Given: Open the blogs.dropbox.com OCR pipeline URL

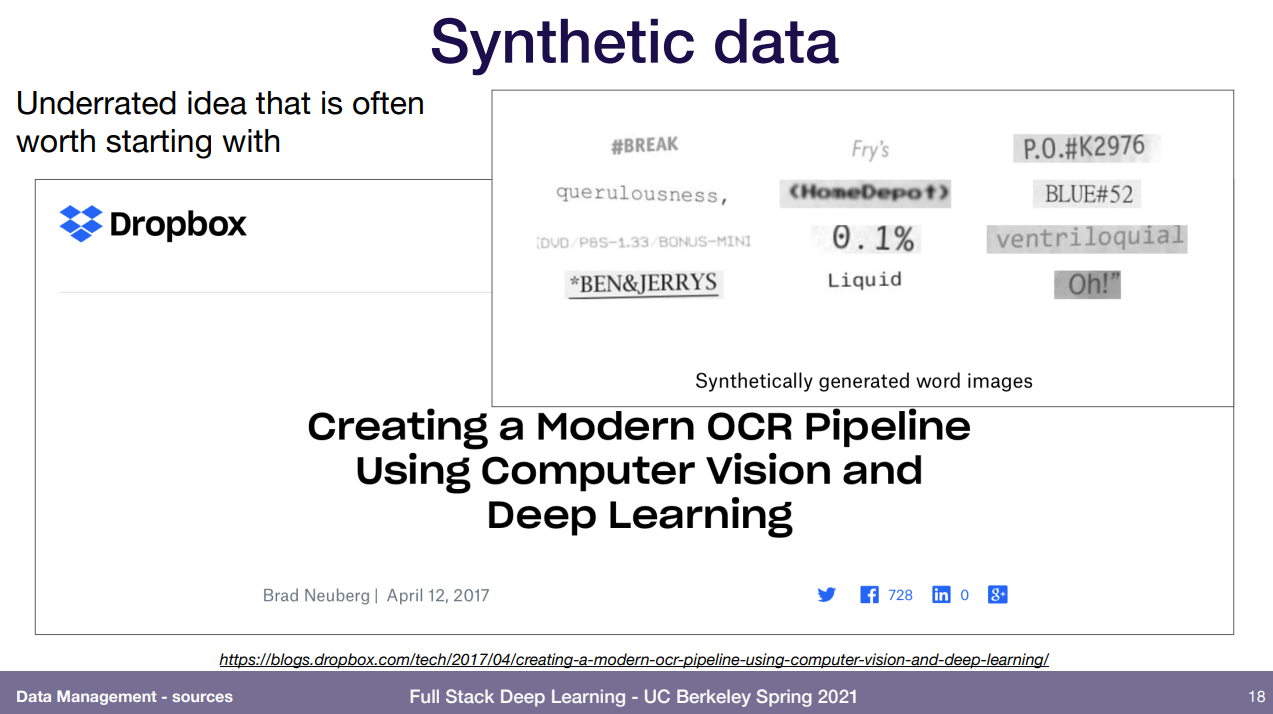Looking at the screenshot, I should tap(634, 659).
